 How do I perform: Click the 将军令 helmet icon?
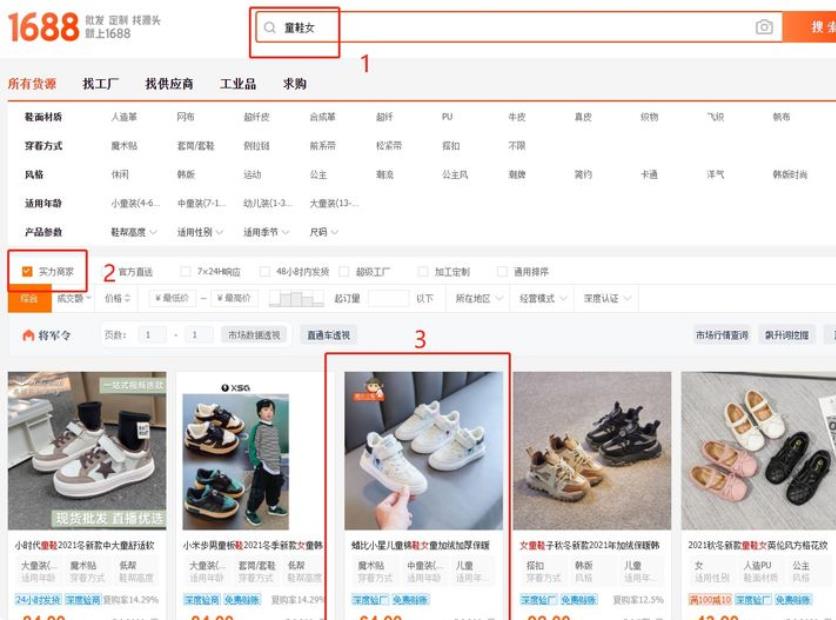(28, 336)
